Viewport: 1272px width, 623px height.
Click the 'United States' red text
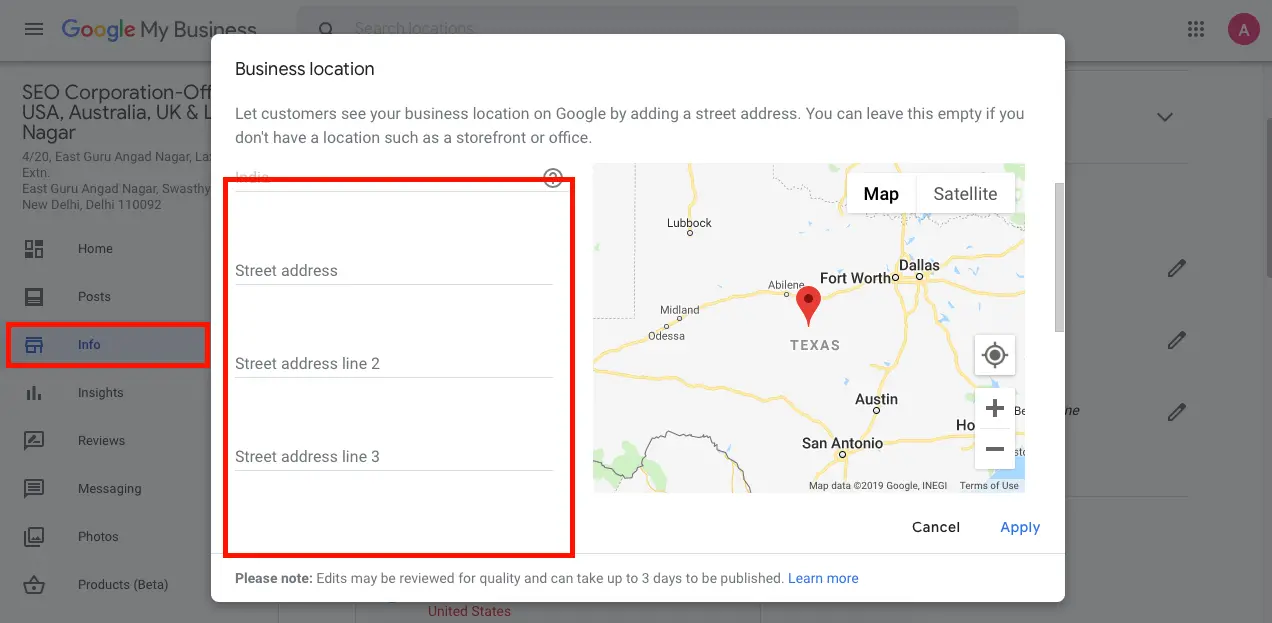click(x=469, y=611)
